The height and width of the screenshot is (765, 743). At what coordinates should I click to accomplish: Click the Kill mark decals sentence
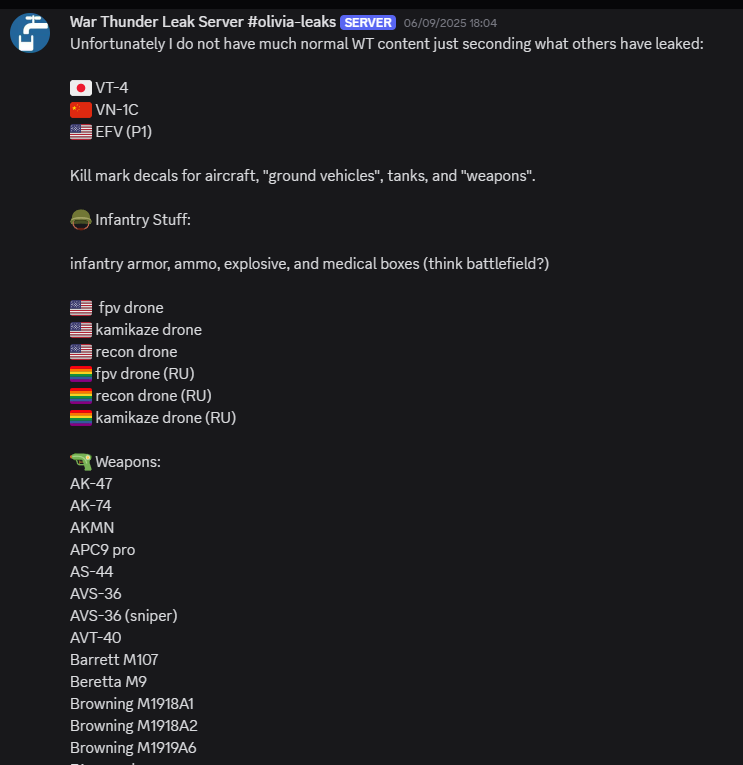point(302,176)
